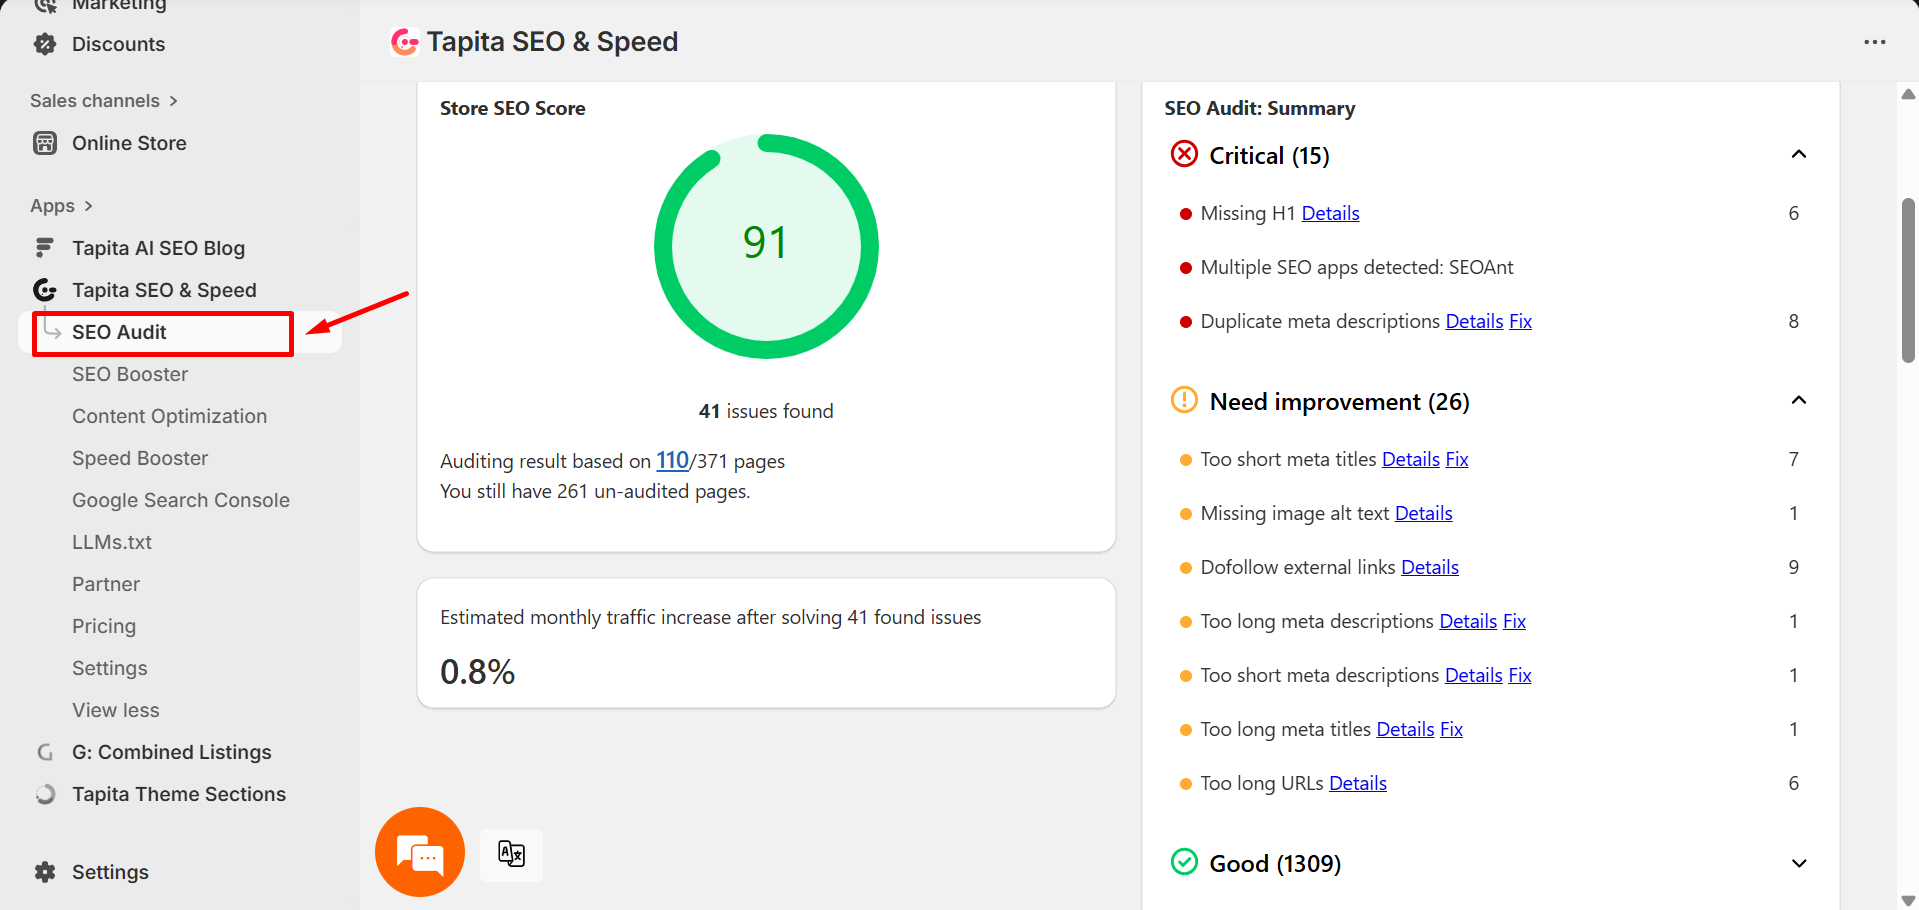This screenshot has height=910, width=1919.
Task: Click the Discounts icon in sidebar
Action: [45, 44]
